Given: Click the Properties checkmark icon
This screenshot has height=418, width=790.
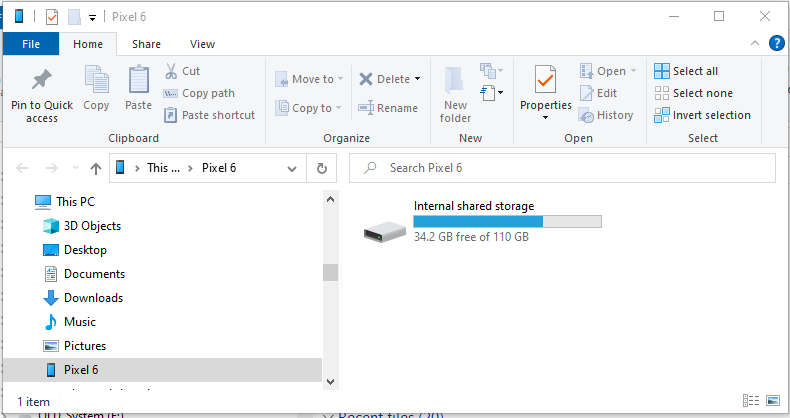Looking at the screenshot, I should pyautogui.click(x=546, y=80).
